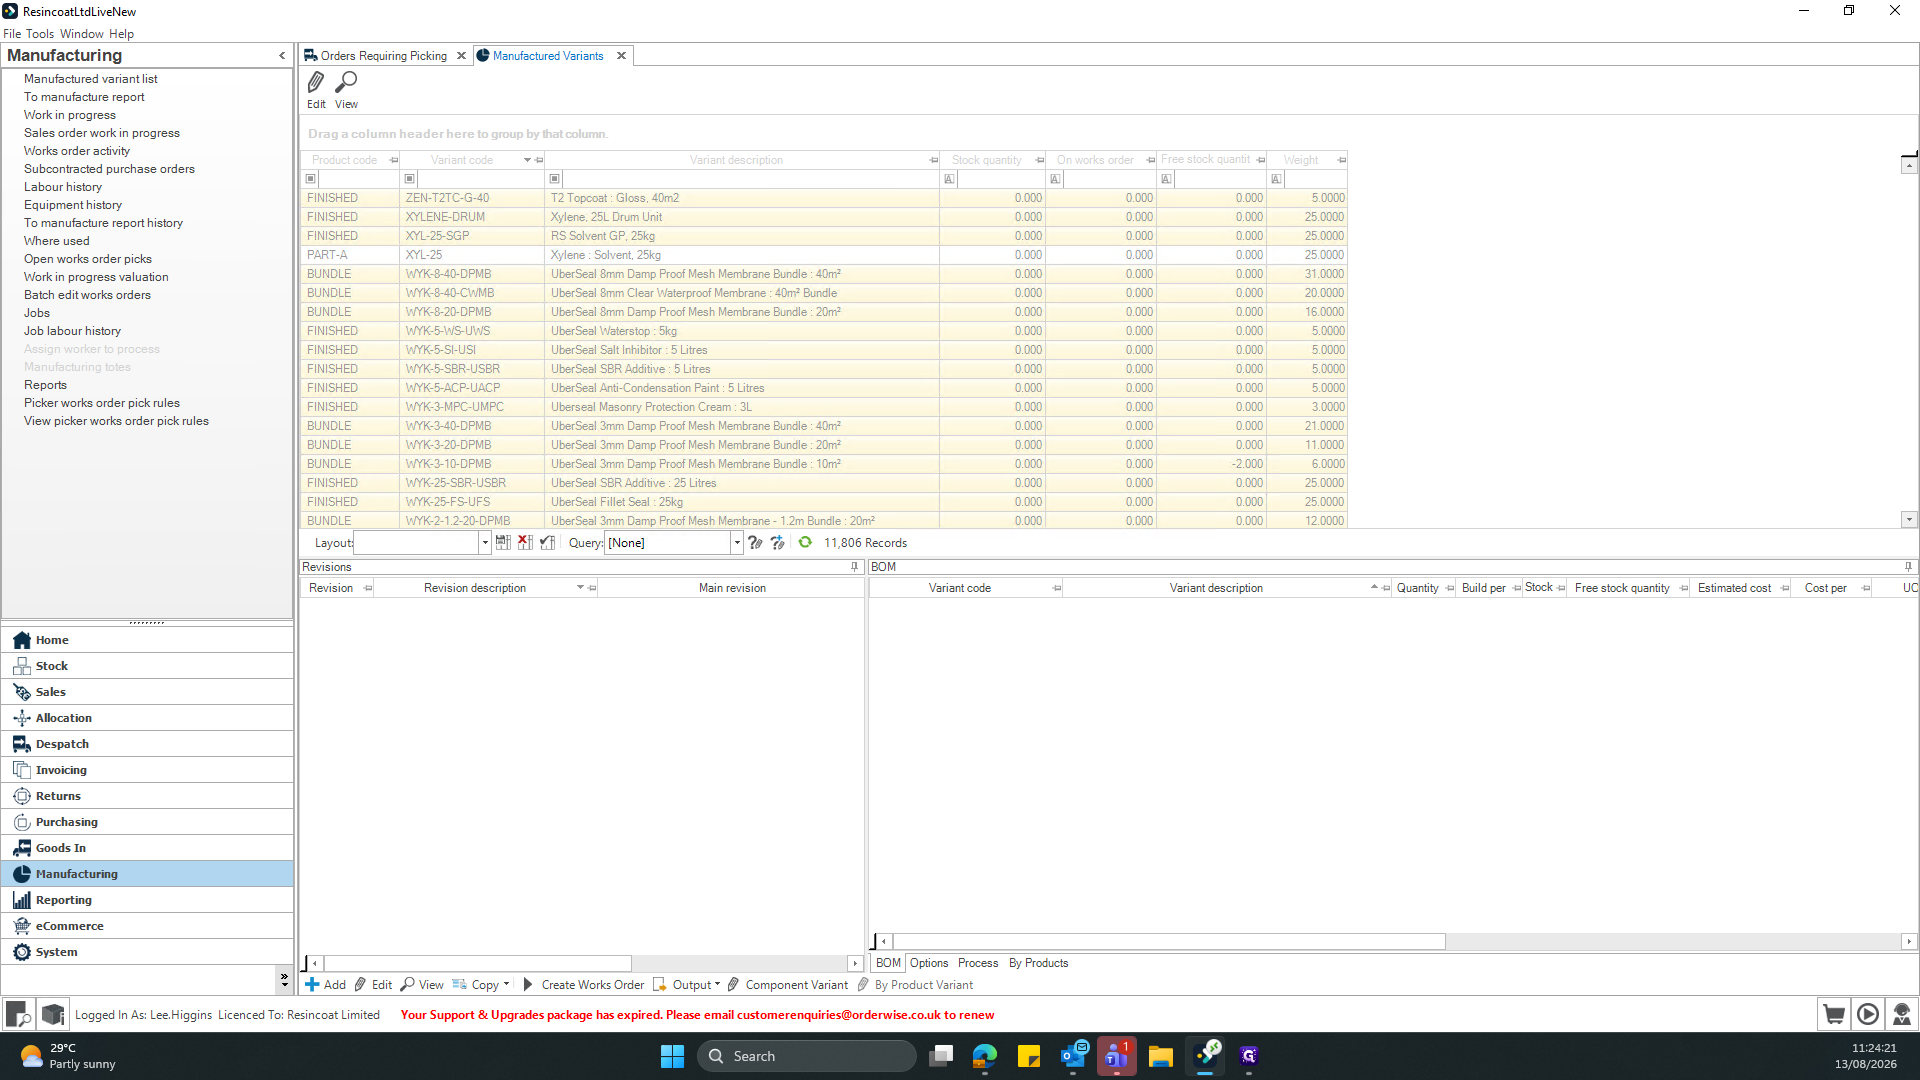Viewport: 1920px width, 1080px height.
Task: Toggle the Variant code filter condition box
Action: pos(410,179)
